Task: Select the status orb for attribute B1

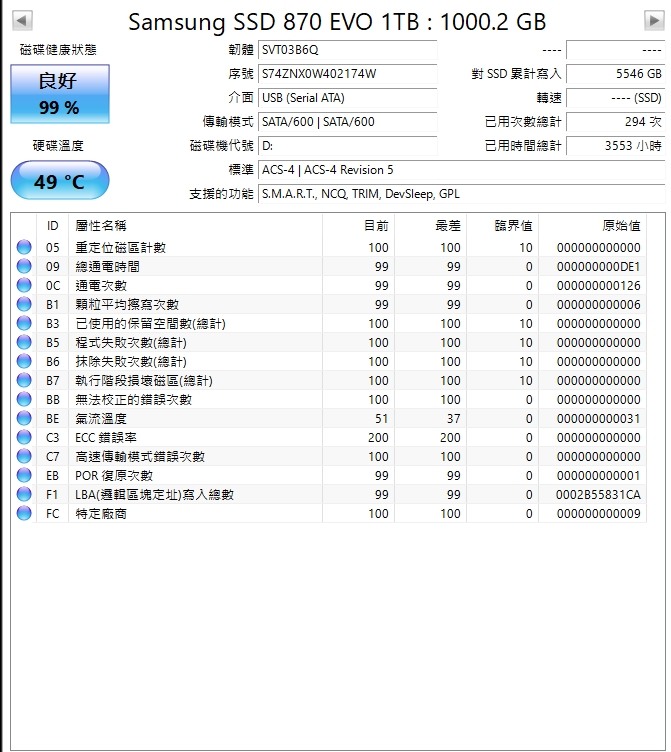Action: coord(24,304)
